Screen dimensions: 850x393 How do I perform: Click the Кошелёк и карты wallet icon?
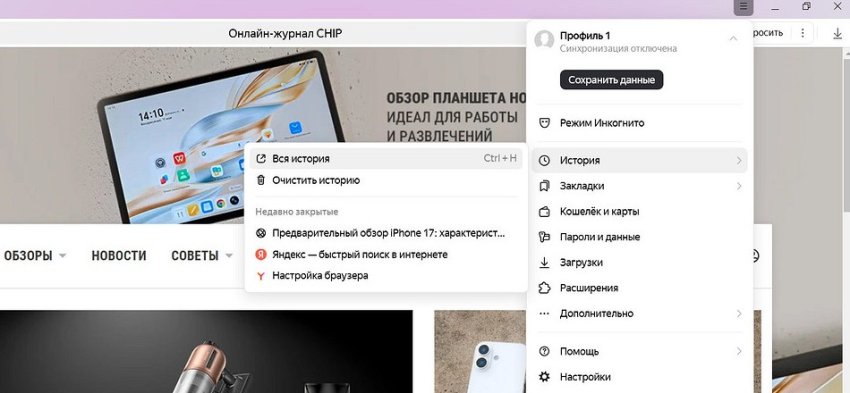pos(544,211)
